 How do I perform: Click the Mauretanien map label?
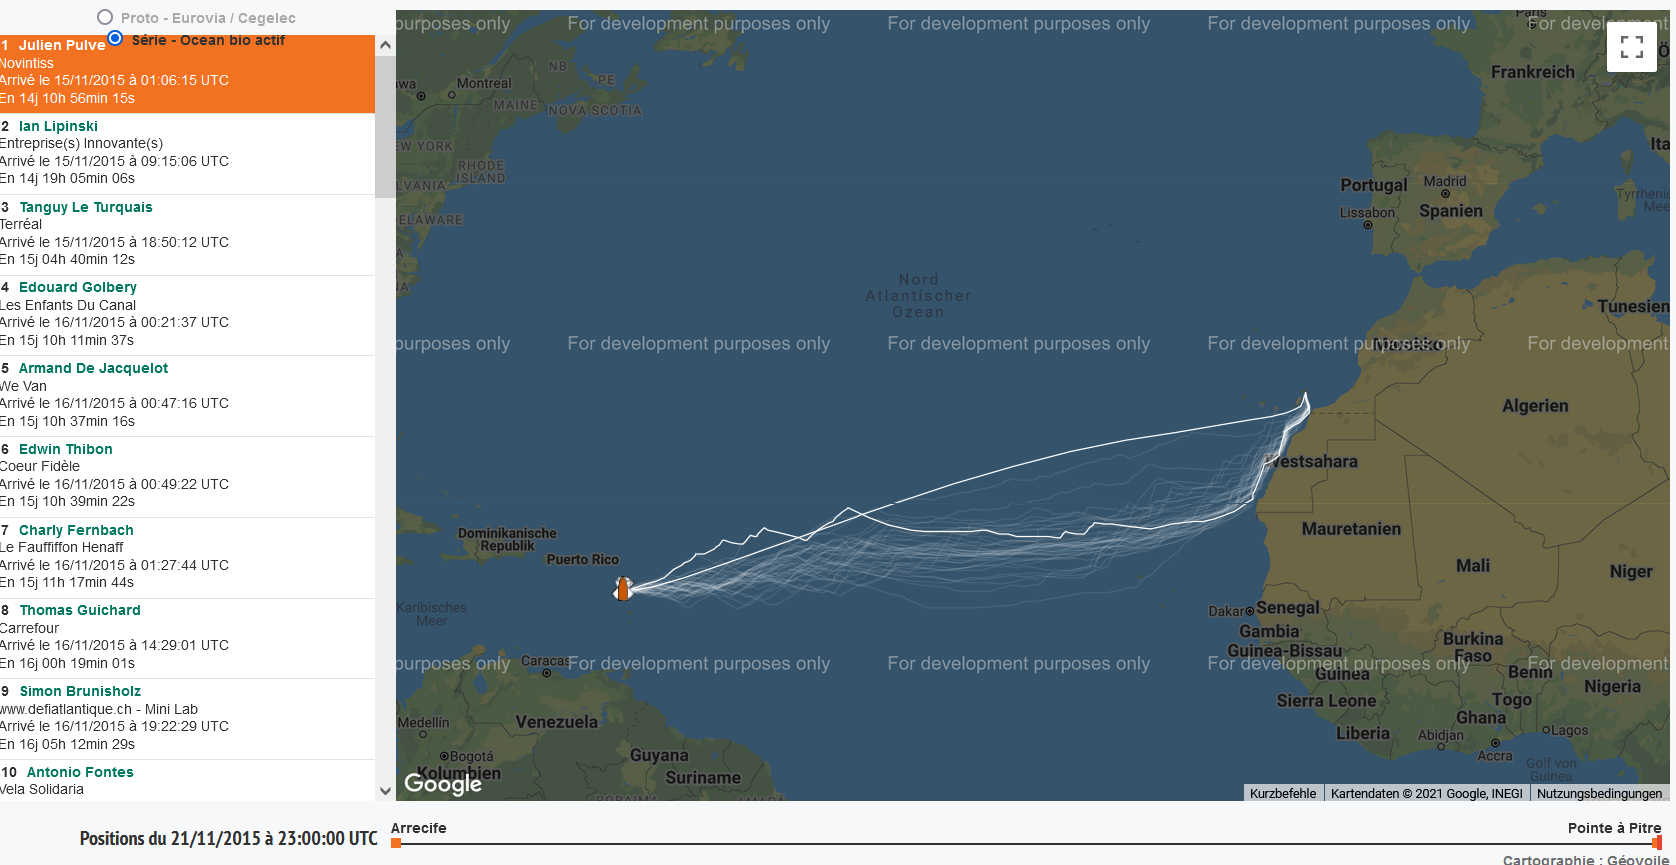[1351, 529]
